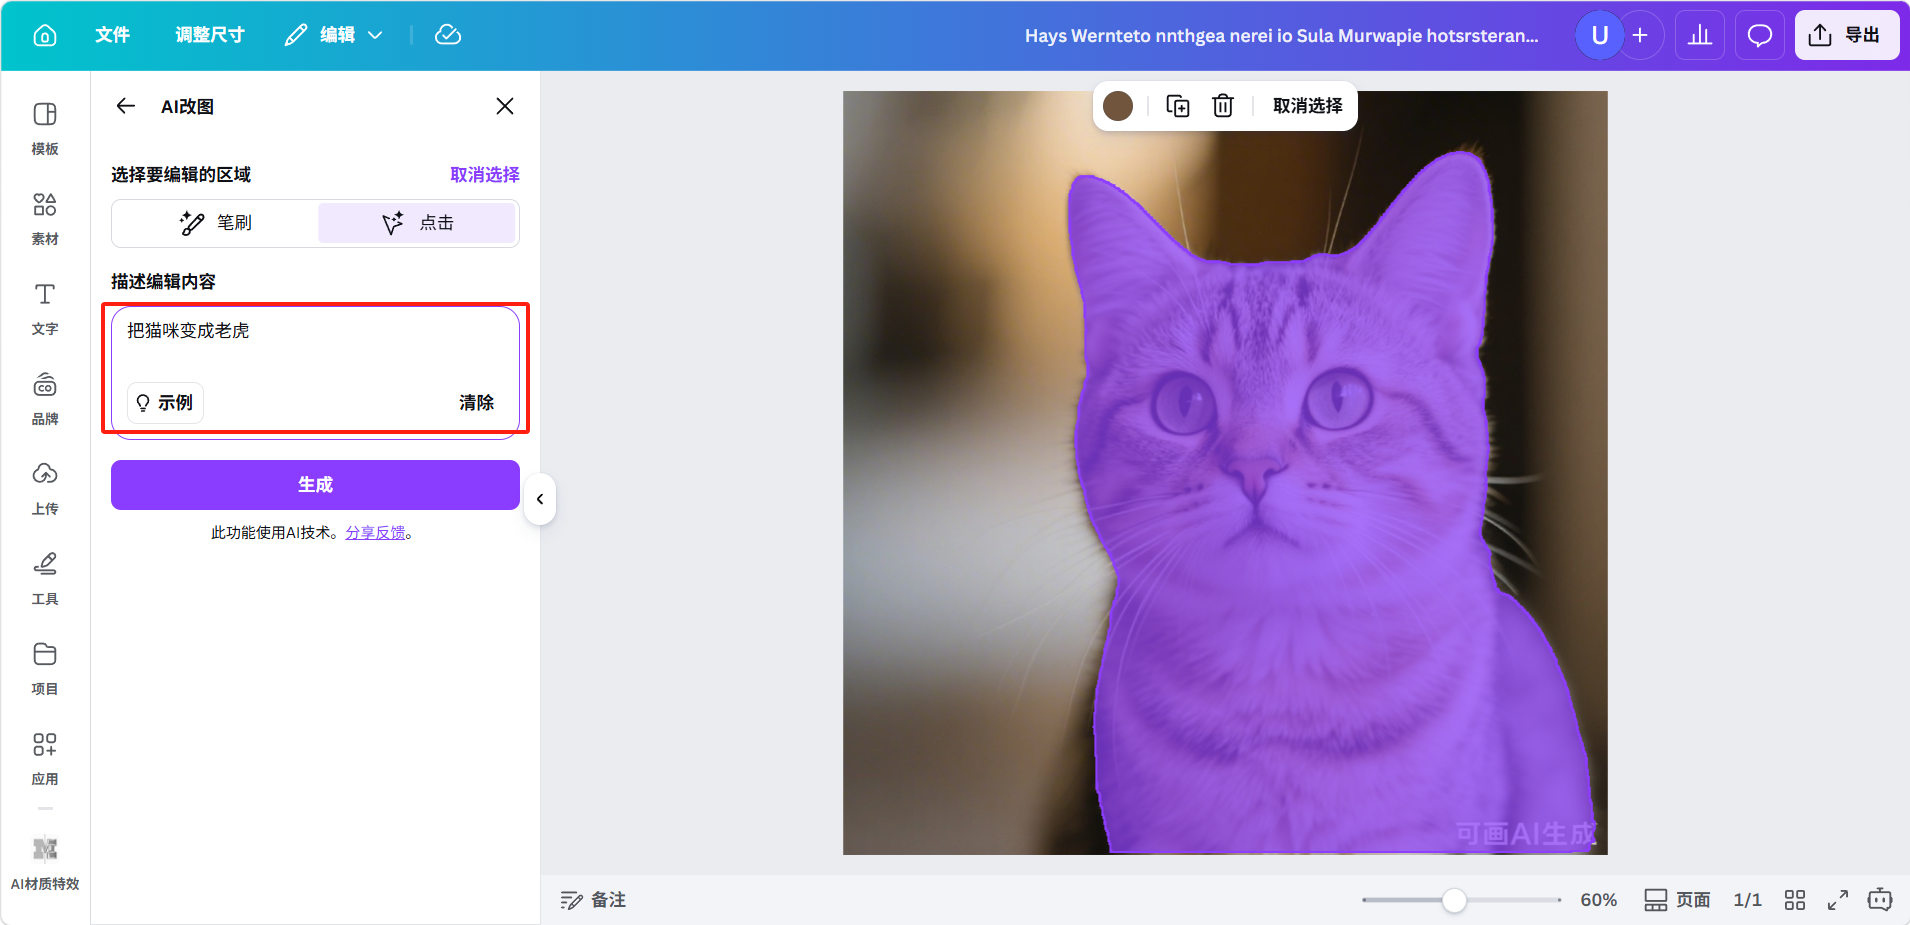Select the 文字 text tool in sidebar

[45, 308]
